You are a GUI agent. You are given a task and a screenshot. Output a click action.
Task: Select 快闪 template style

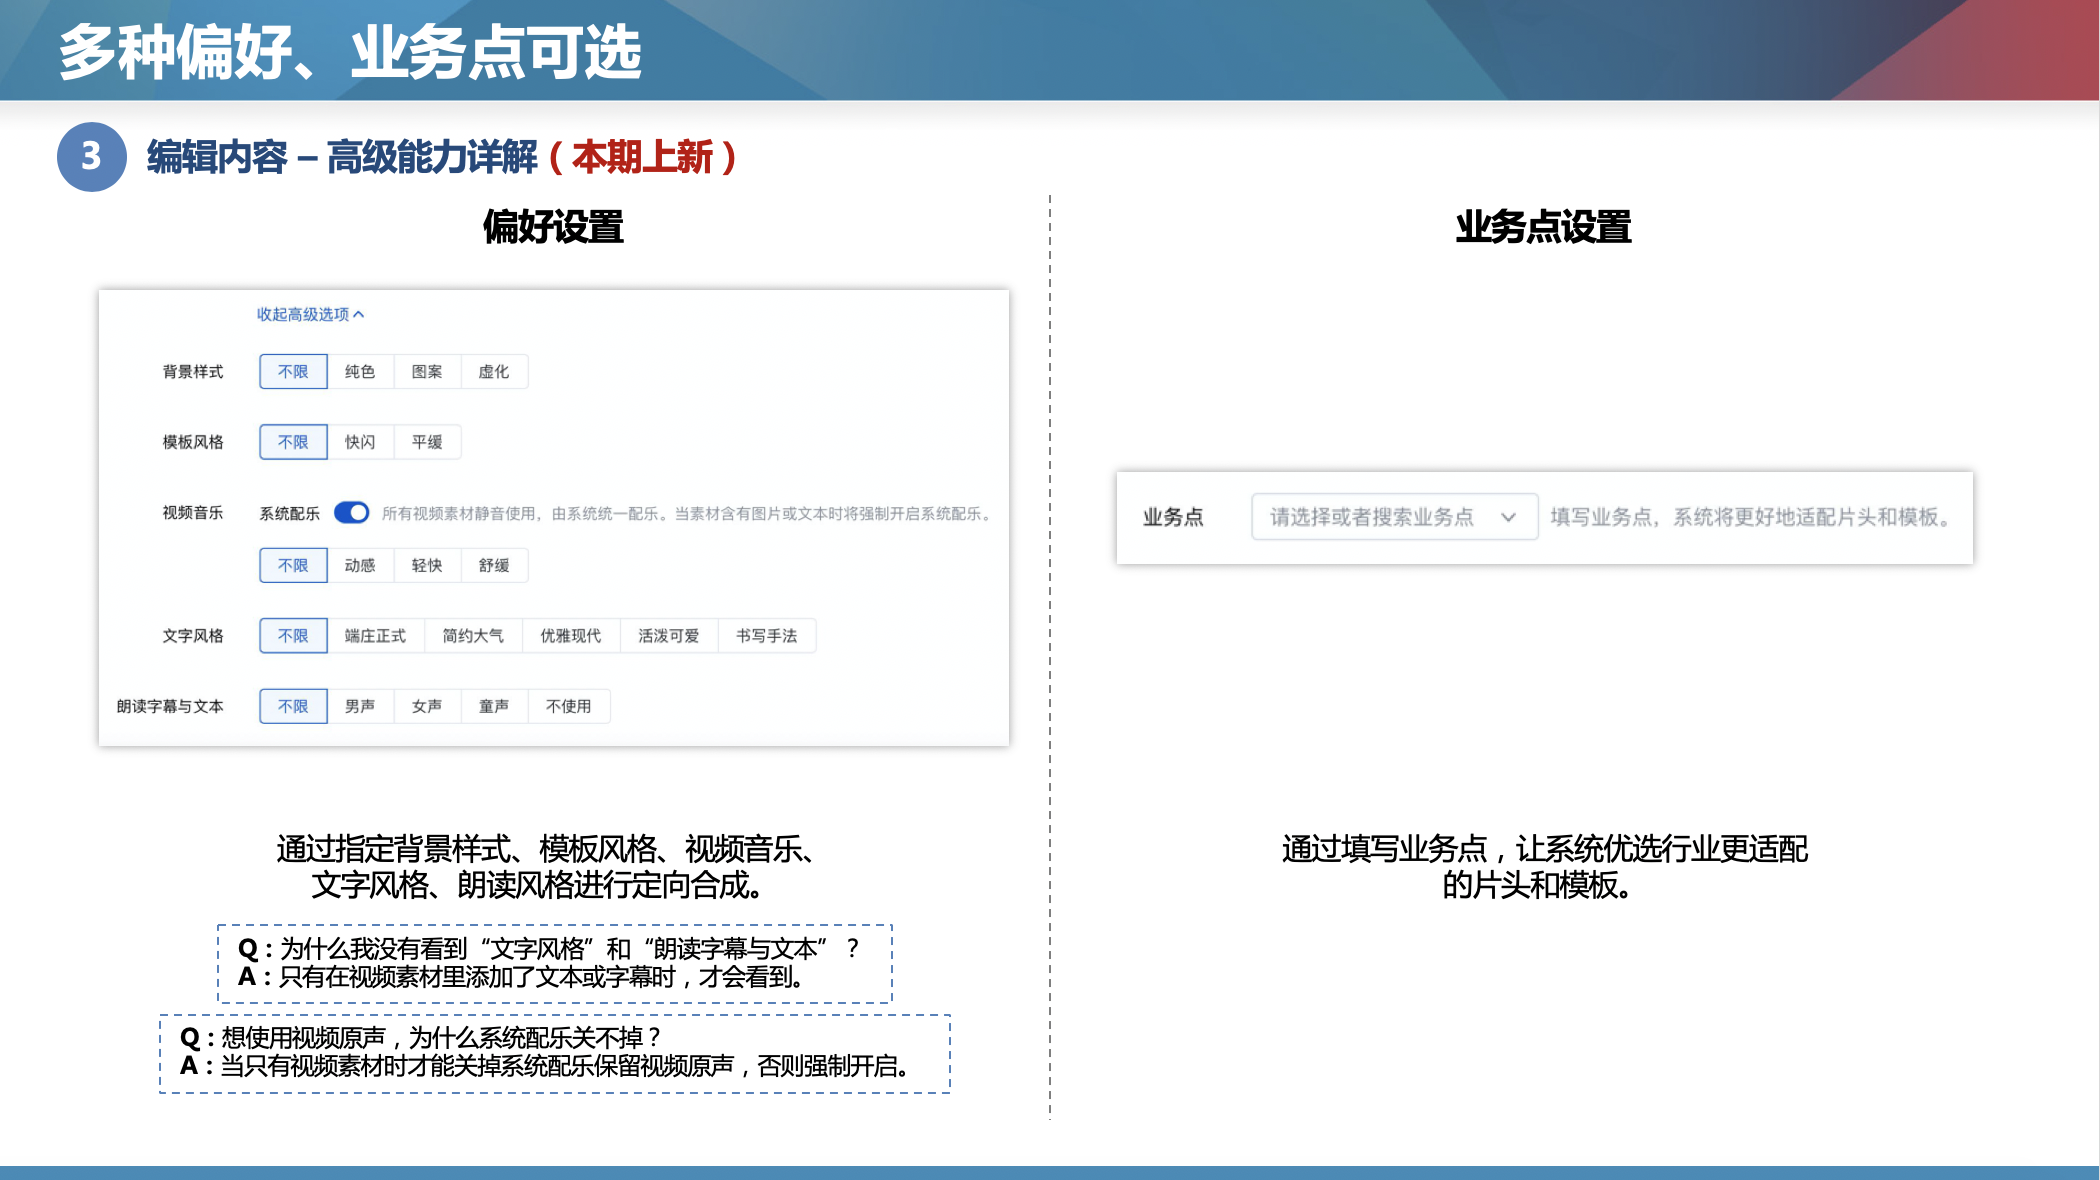360,442
